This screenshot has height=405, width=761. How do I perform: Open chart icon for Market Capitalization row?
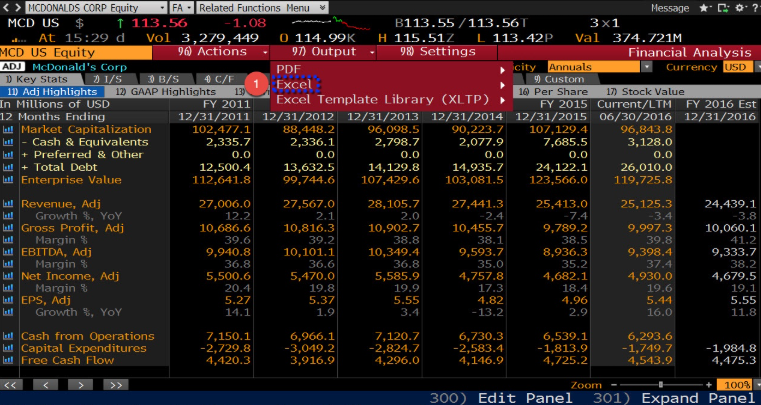pyautogui.click(x=8, y=130)
